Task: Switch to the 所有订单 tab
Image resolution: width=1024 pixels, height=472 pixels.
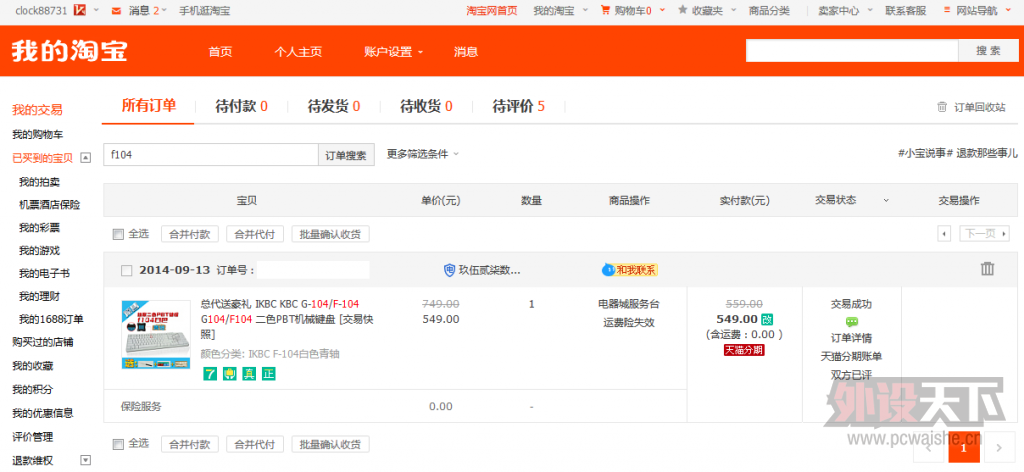Action: tap(149, 106)
